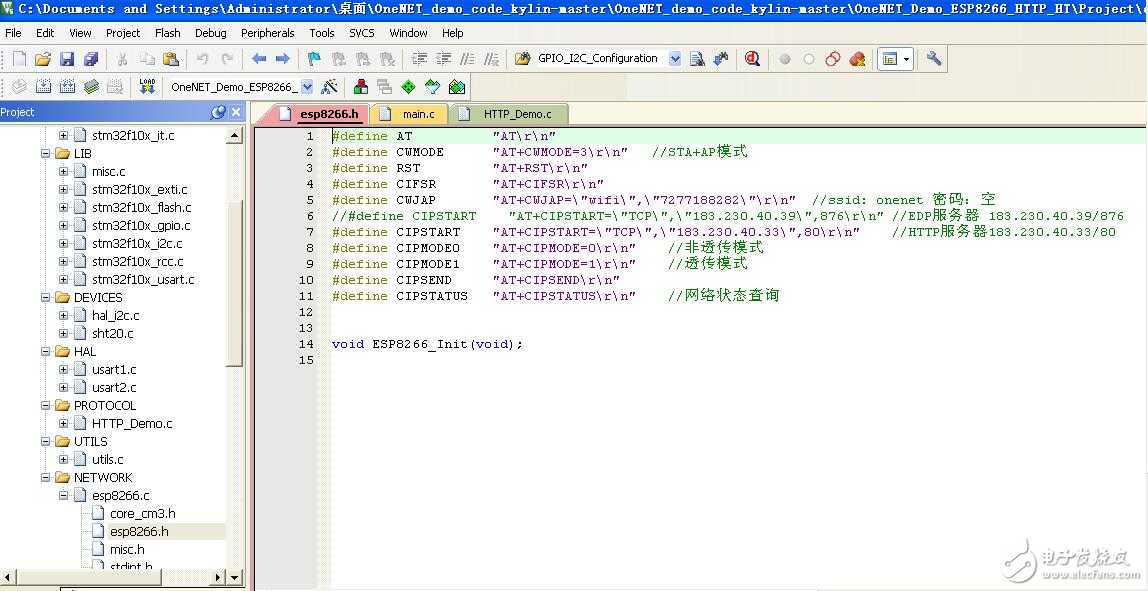Click the Project tree vertical scrollbar thumb
The height and width of the screenshot is (591, 1148).
[234, 282]
